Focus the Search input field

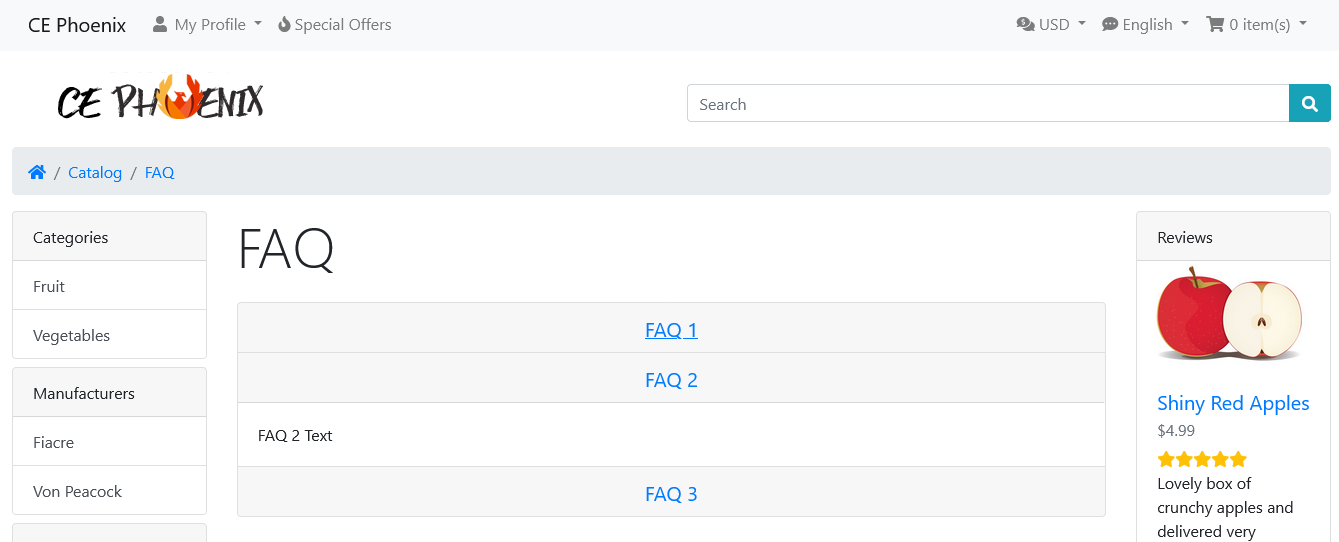(x=988, y=104)
